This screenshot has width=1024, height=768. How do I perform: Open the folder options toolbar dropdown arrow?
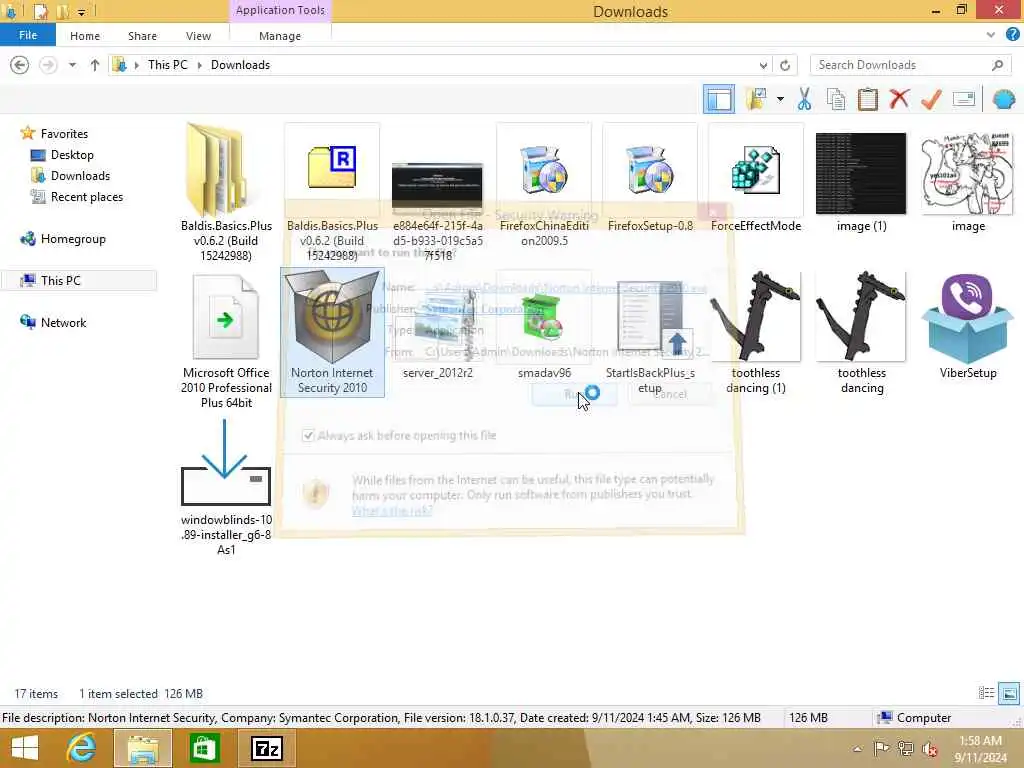pos(780,99)
